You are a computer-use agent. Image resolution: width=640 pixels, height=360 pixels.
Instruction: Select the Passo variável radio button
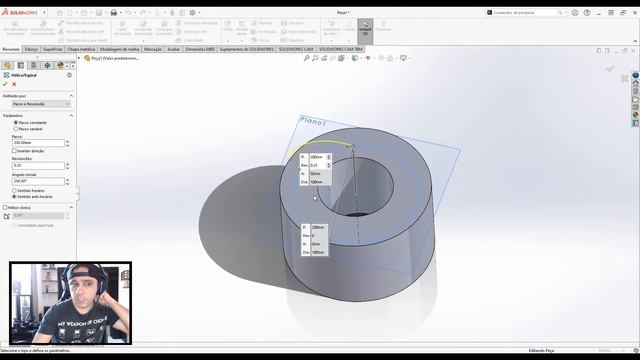click(16, 129)
